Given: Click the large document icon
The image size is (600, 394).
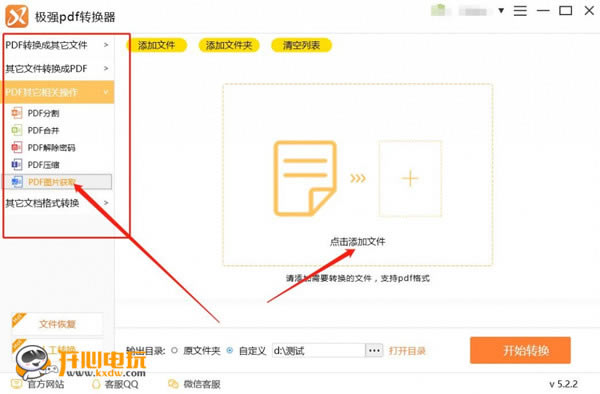Looking at the screenshot, I should click(305, 178).
